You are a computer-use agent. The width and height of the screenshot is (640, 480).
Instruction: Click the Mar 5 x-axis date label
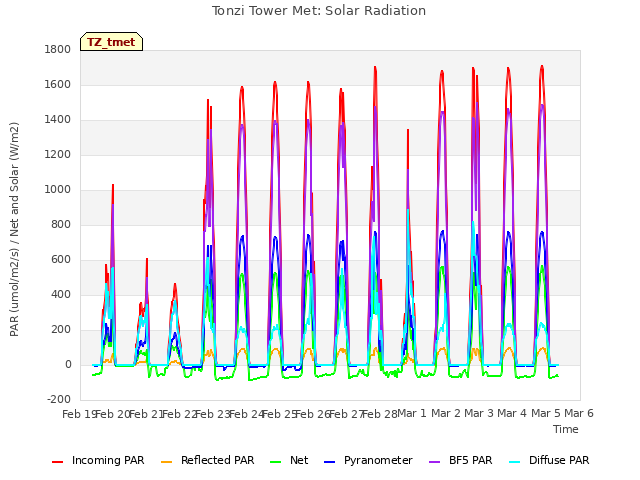click(x=546, y=413)
